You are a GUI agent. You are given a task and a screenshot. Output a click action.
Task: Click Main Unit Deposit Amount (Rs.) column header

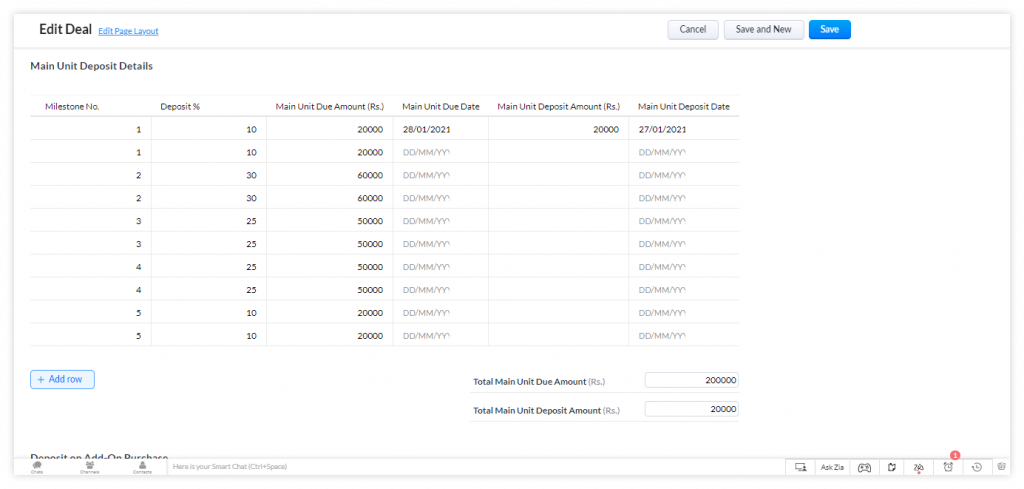click(x=558, y=106)
